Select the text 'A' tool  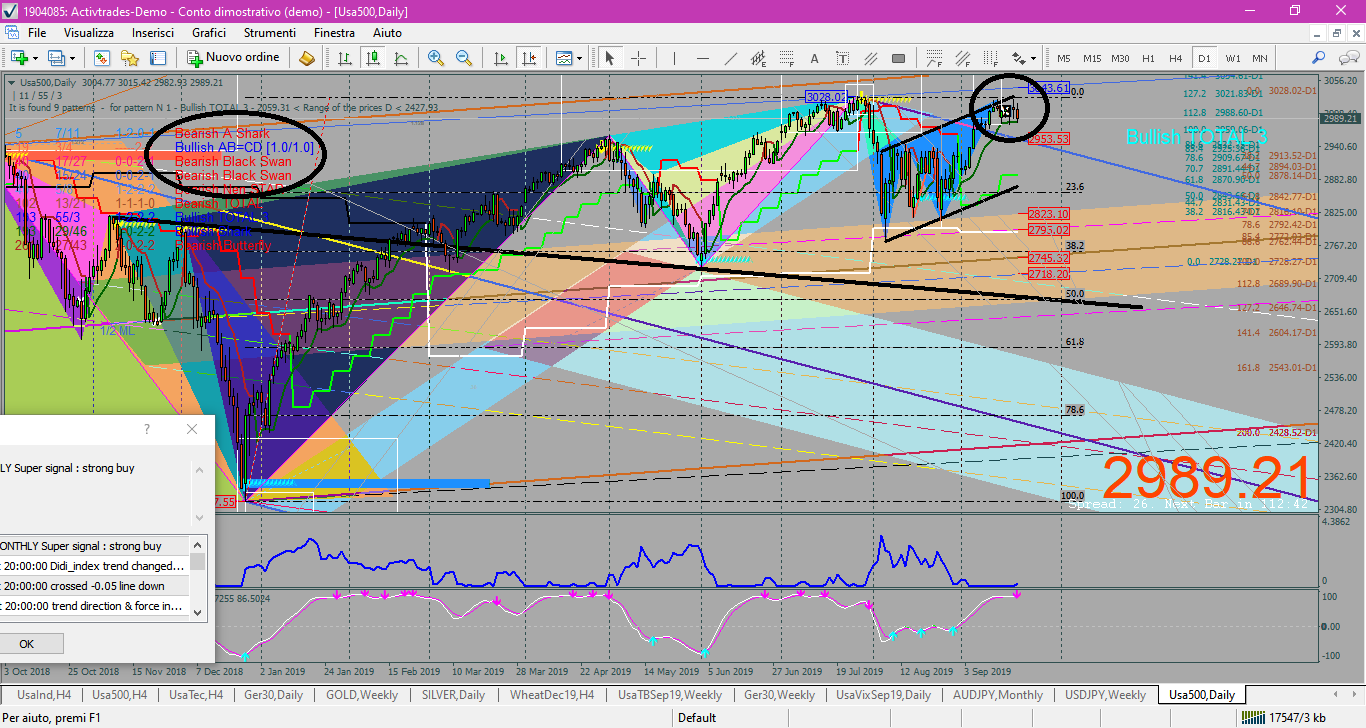pos(814,58)
